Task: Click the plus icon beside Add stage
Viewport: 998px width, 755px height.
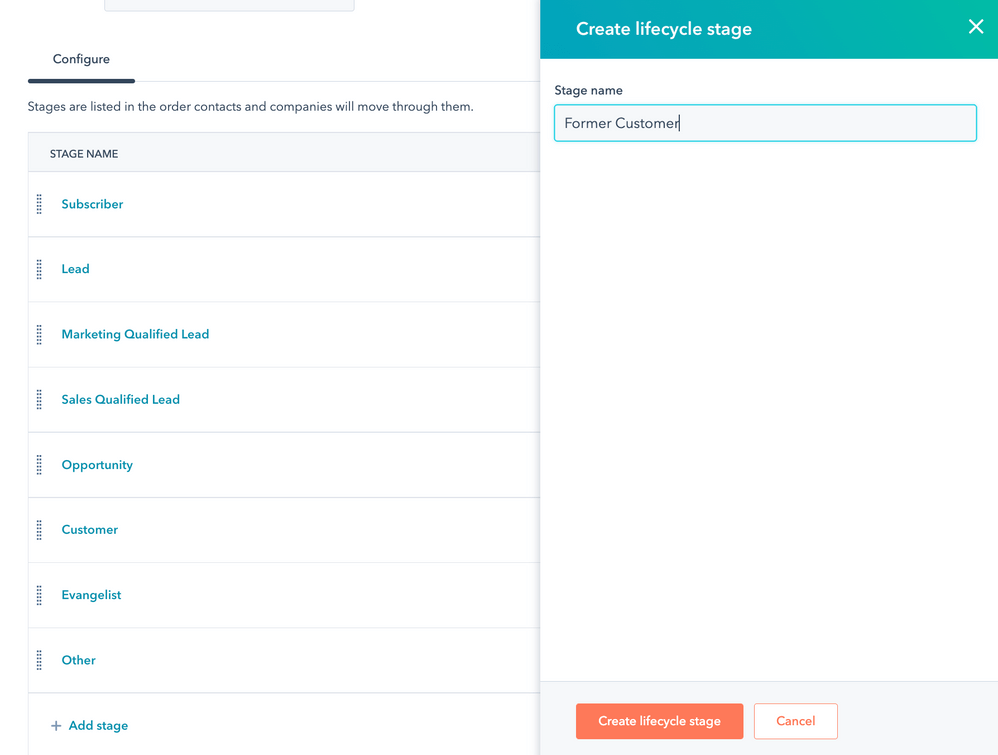Action: (56, 726)
